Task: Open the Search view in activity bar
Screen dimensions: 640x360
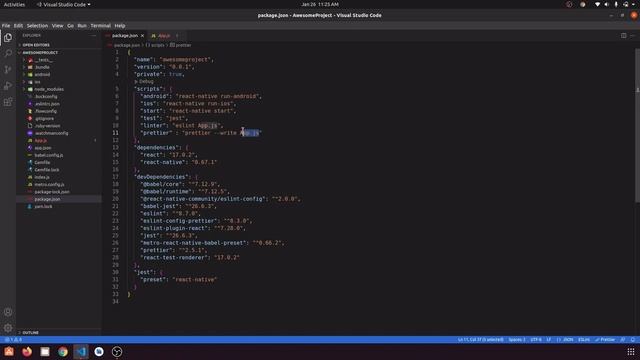Action: tap(8, 53)
